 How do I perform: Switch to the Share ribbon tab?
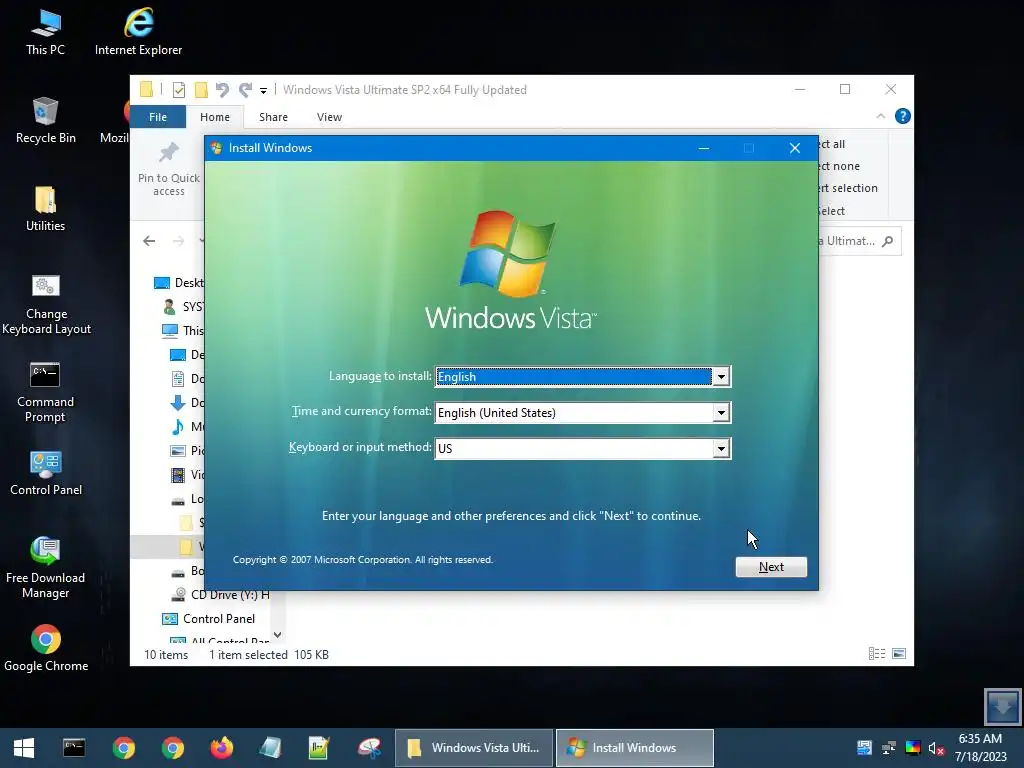click(x=273, y=117)
